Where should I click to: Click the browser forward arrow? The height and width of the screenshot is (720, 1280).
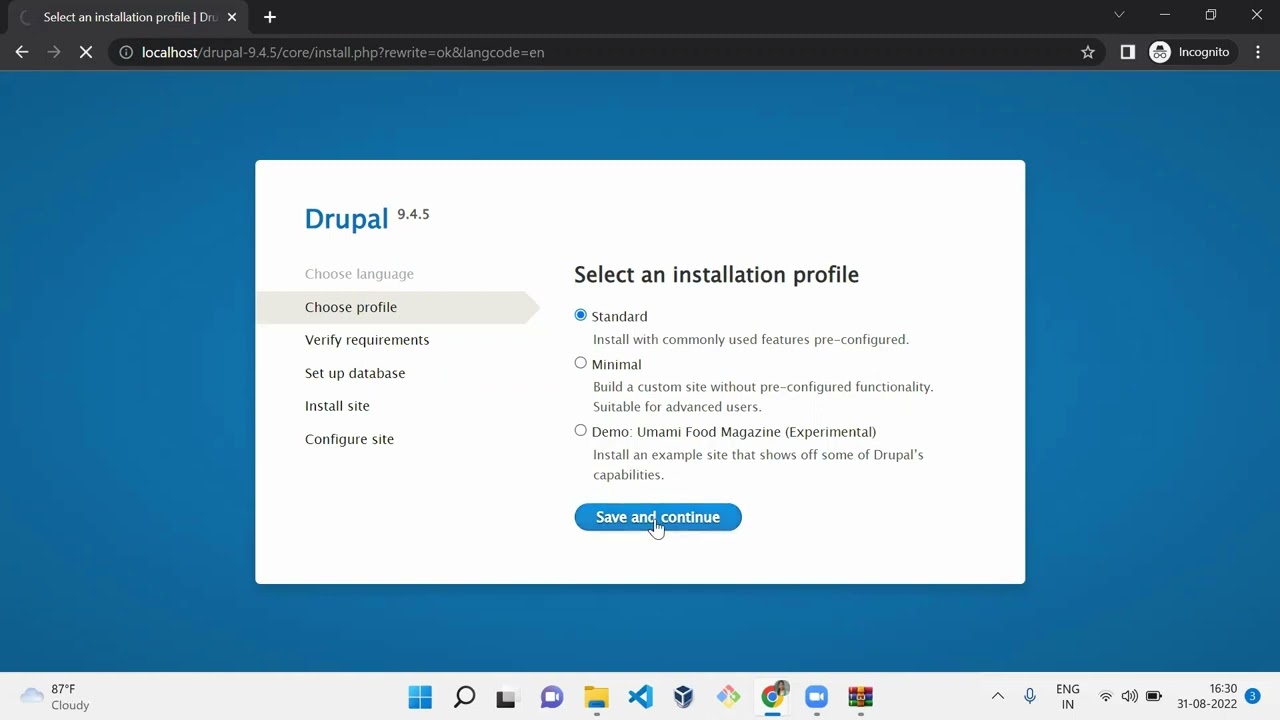pos(54,52)
